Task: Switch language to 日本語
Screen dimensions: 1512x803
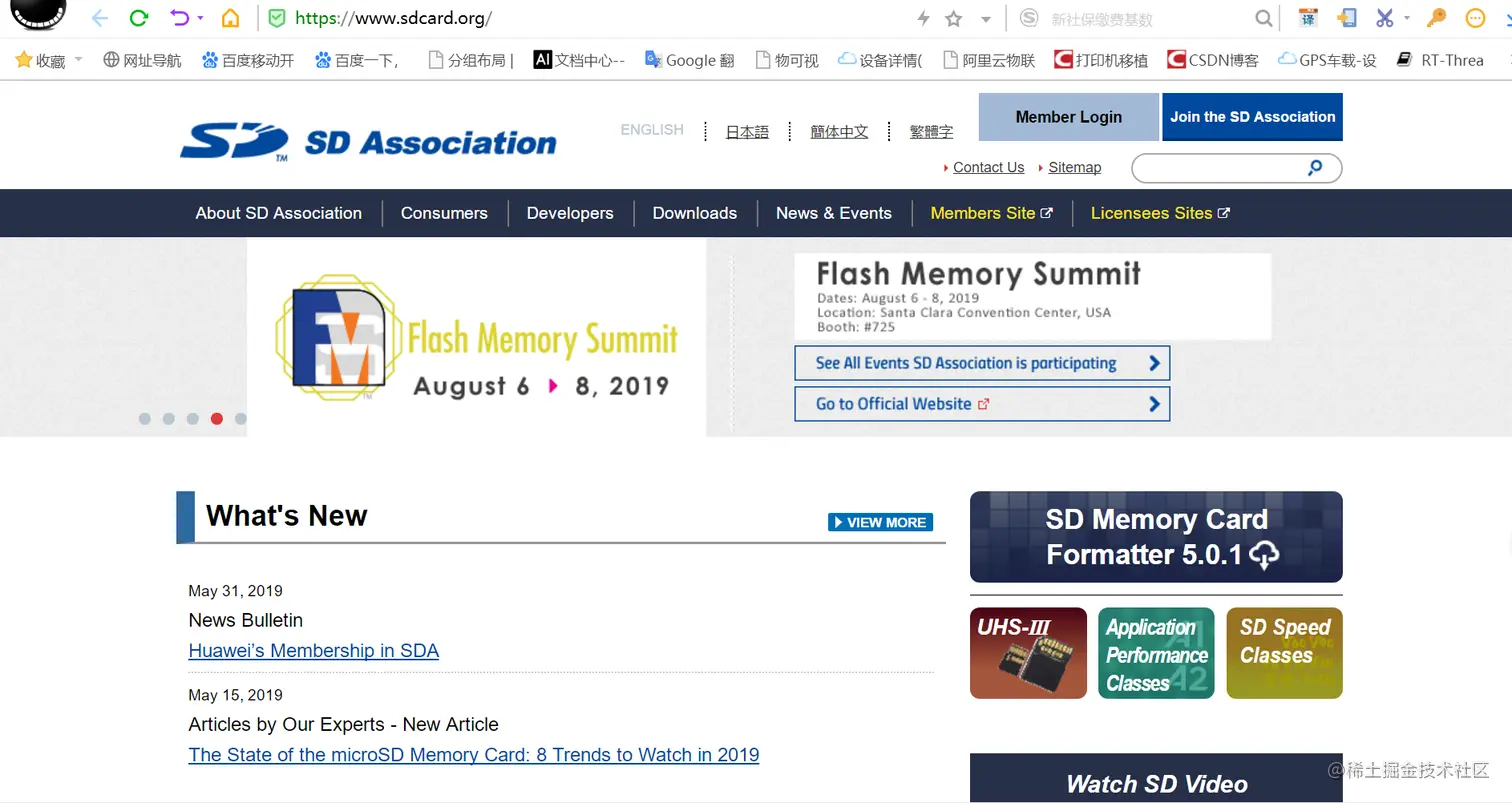Action: pos(747,131)
